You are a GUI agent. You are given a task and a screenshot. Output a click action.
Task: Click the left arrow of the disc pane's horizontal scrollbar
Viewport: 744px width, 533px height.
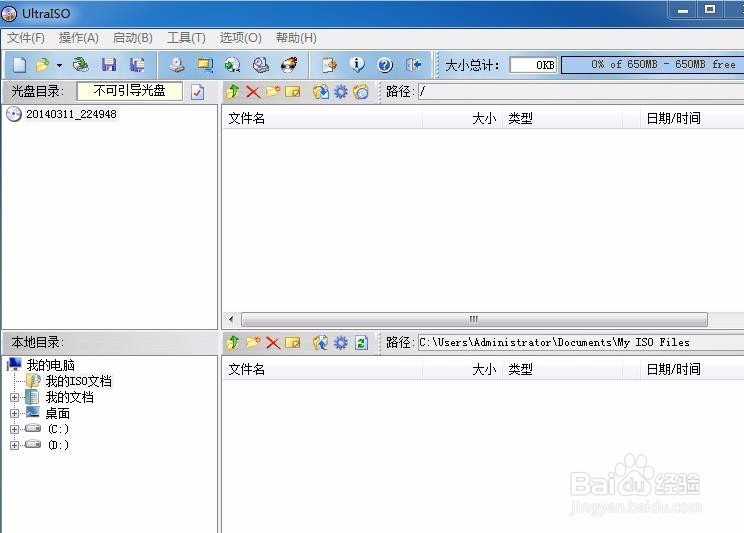click(x=231, y=319)
